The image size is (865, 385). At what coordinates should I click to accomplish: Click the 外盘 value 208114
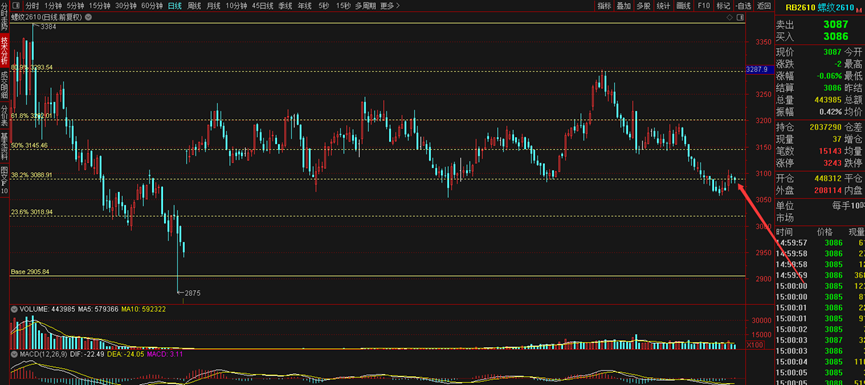tap(827, 190)
